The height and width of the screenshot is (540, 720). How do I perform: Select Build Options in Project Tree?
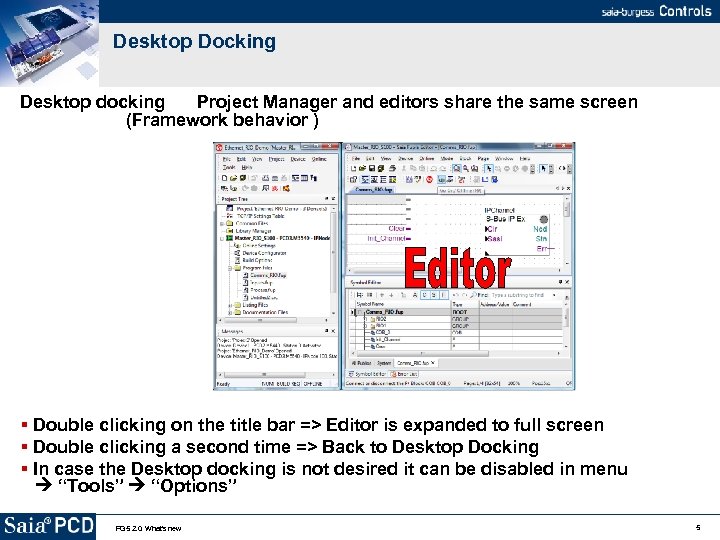pos(257,260)
